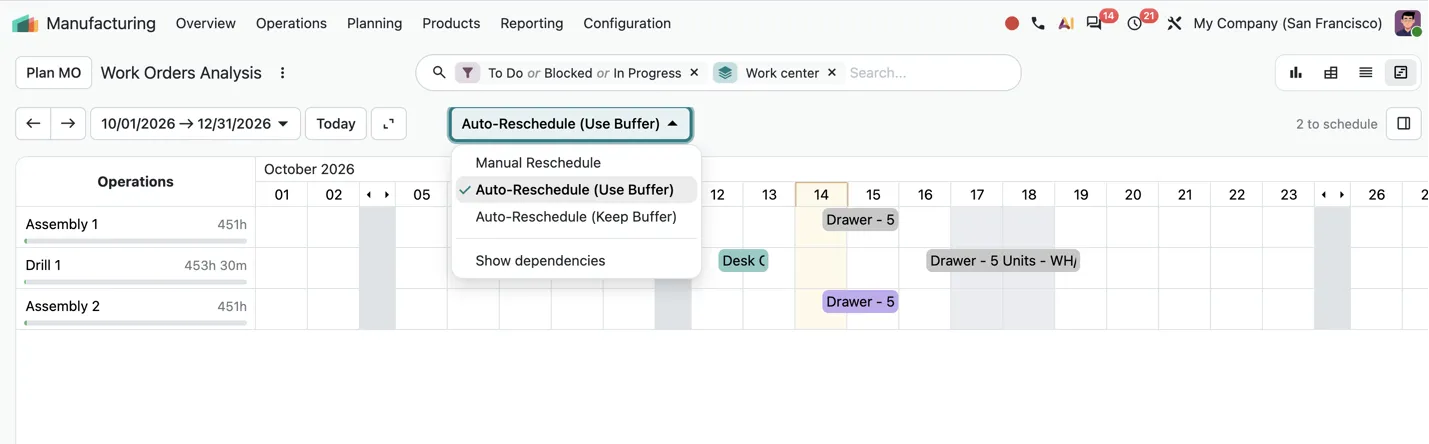Toggle the side panel icon
Viewport: 1429px width, 444px height.
click(1403, 124)
